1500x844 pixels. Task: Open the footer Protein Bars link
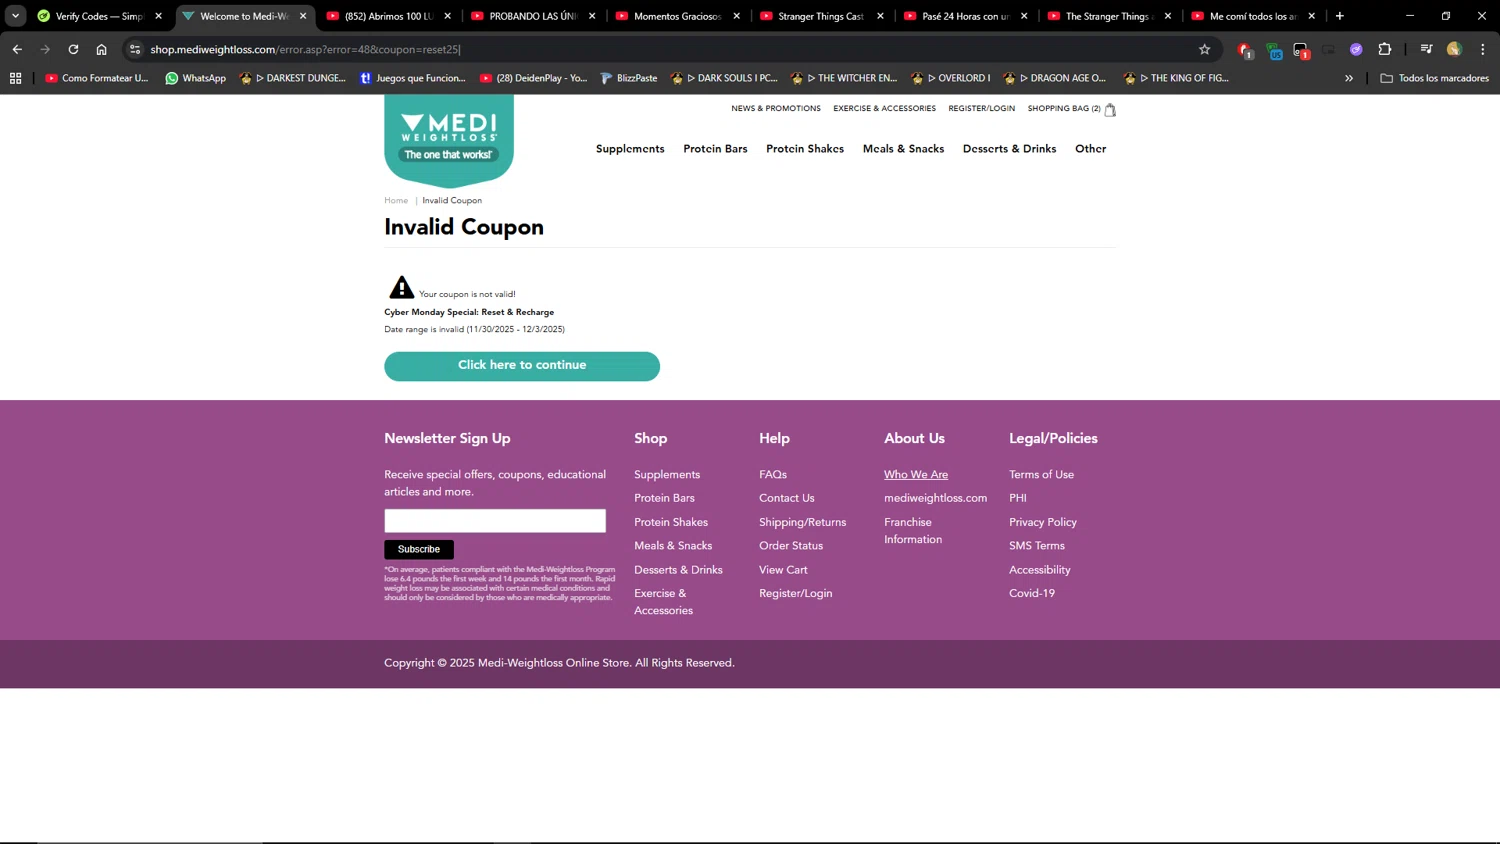pyautogui.click(x=664, y=498)
